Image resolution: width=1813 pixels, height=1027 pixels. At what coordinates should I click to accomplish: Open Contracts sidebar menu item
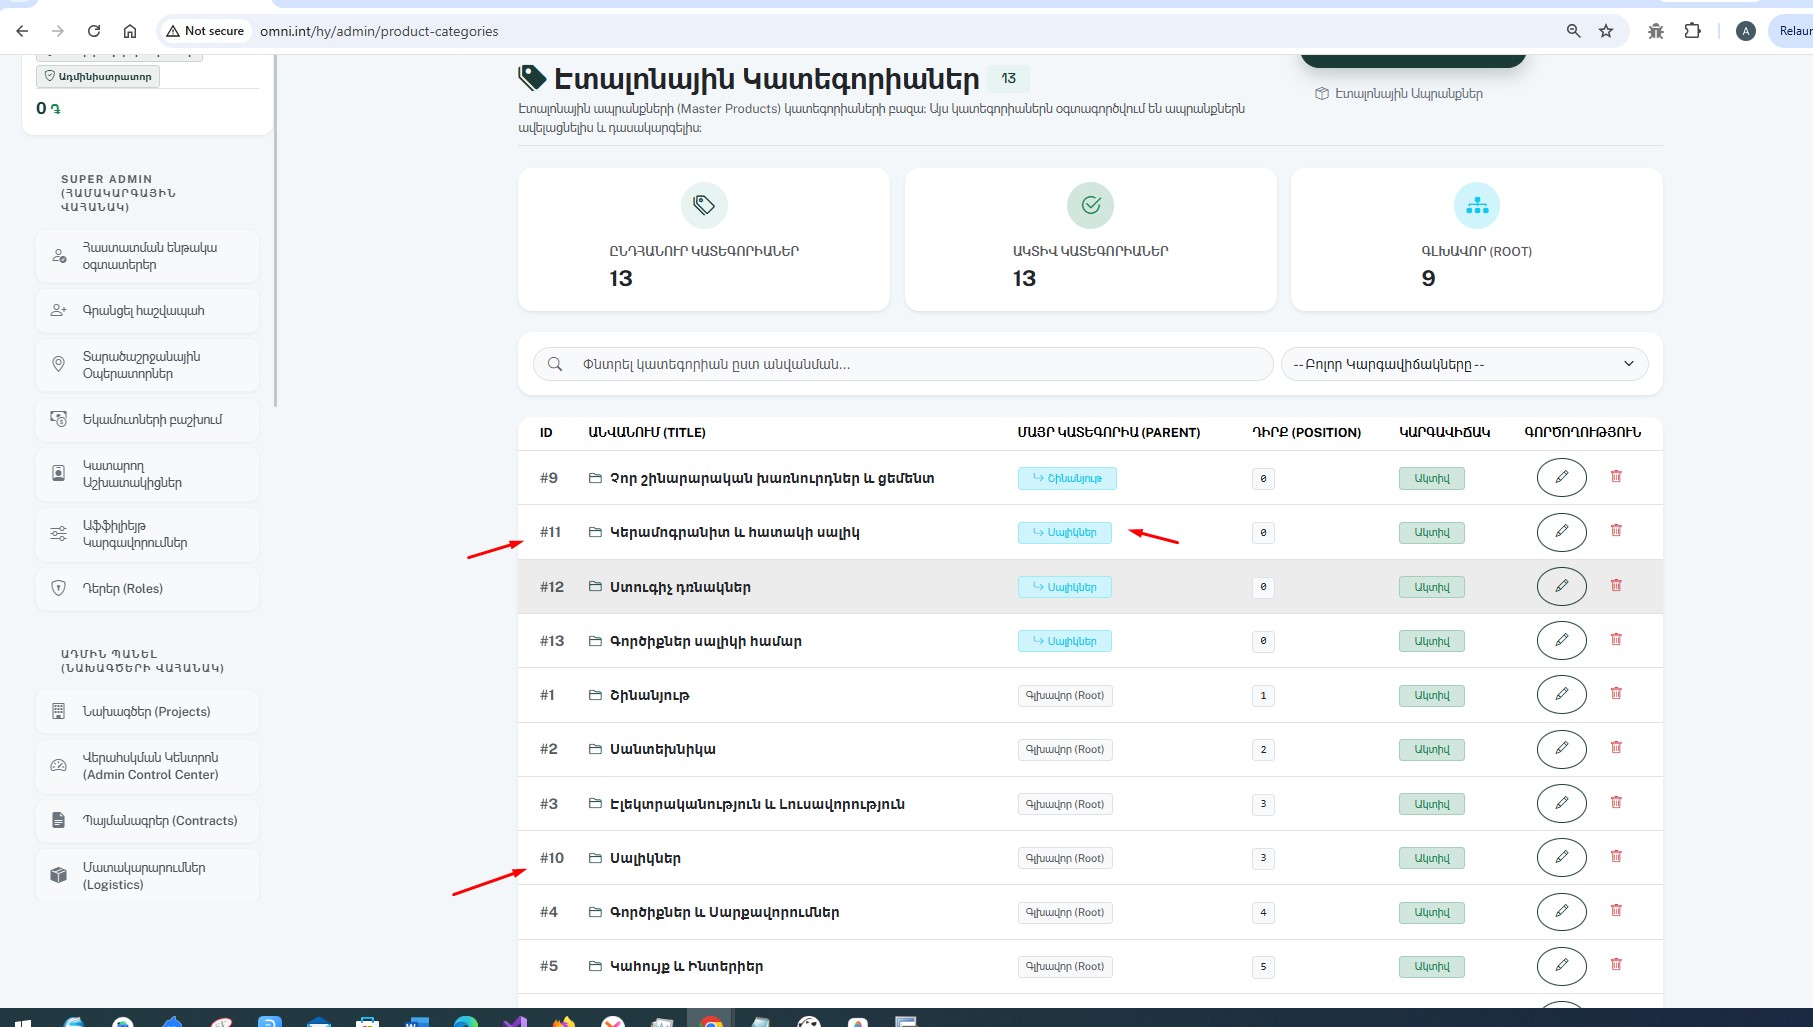click(147, 820)
